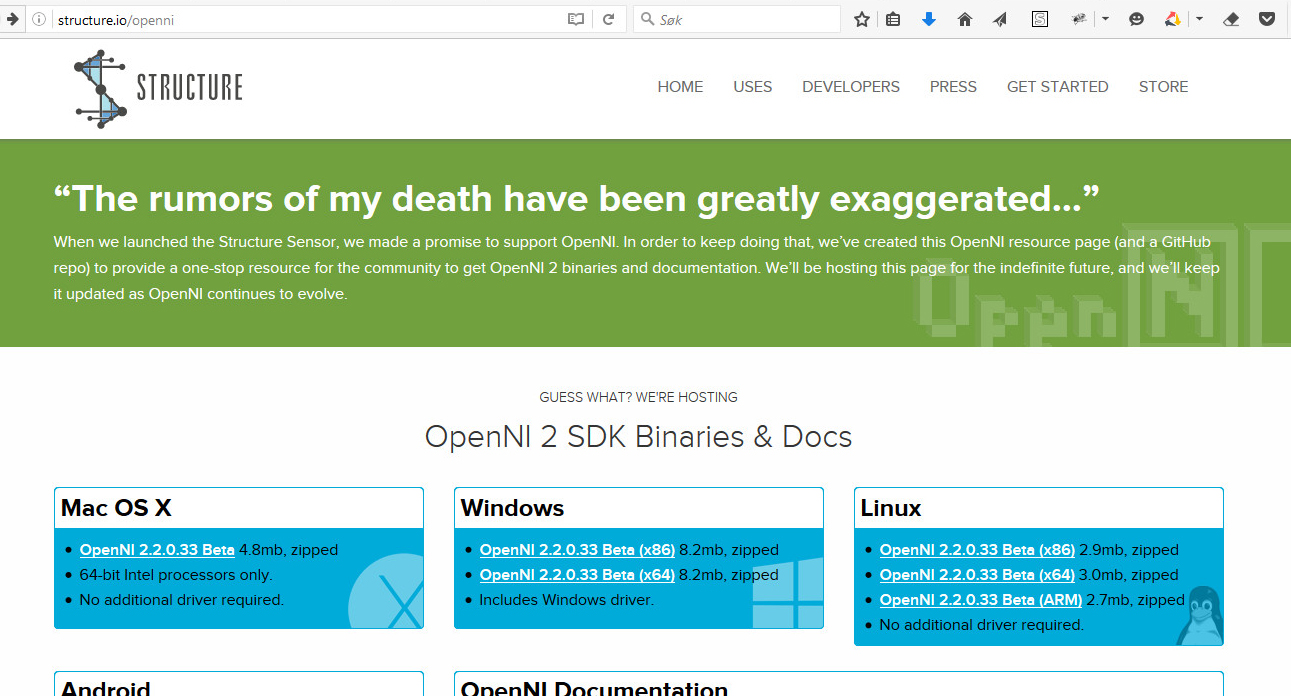
Task: Click the Linux penguin graphic
Action: 1199,615
